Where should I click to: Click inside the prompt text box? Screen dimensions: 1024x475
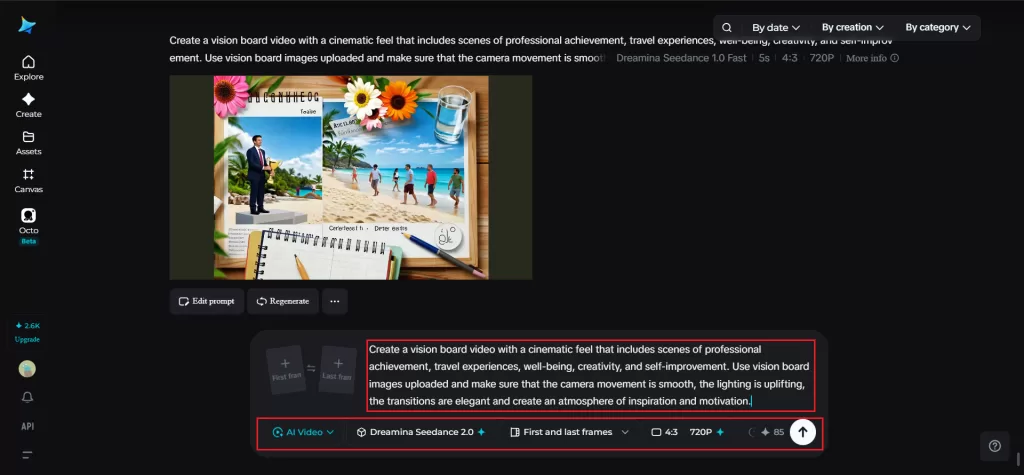tap(590, 375)
